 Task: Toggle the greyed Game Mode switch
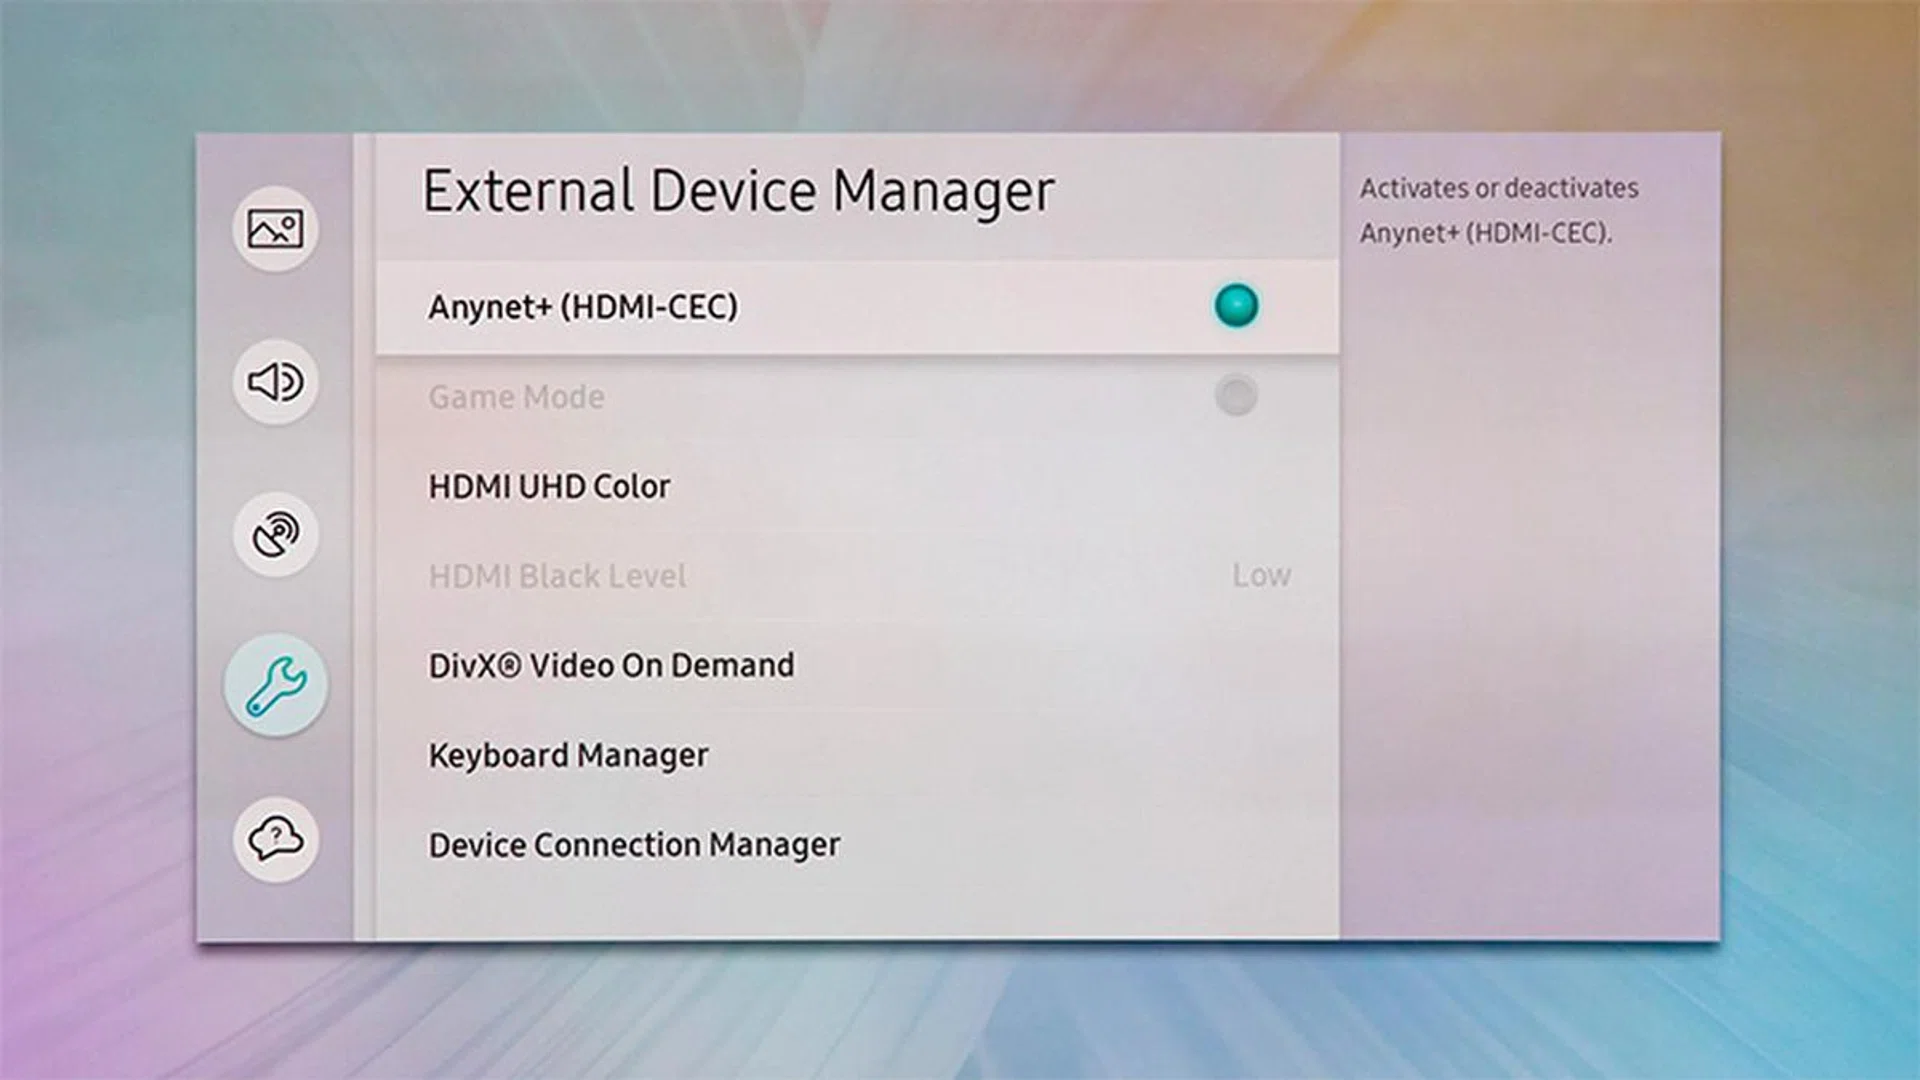point(1236,396)
